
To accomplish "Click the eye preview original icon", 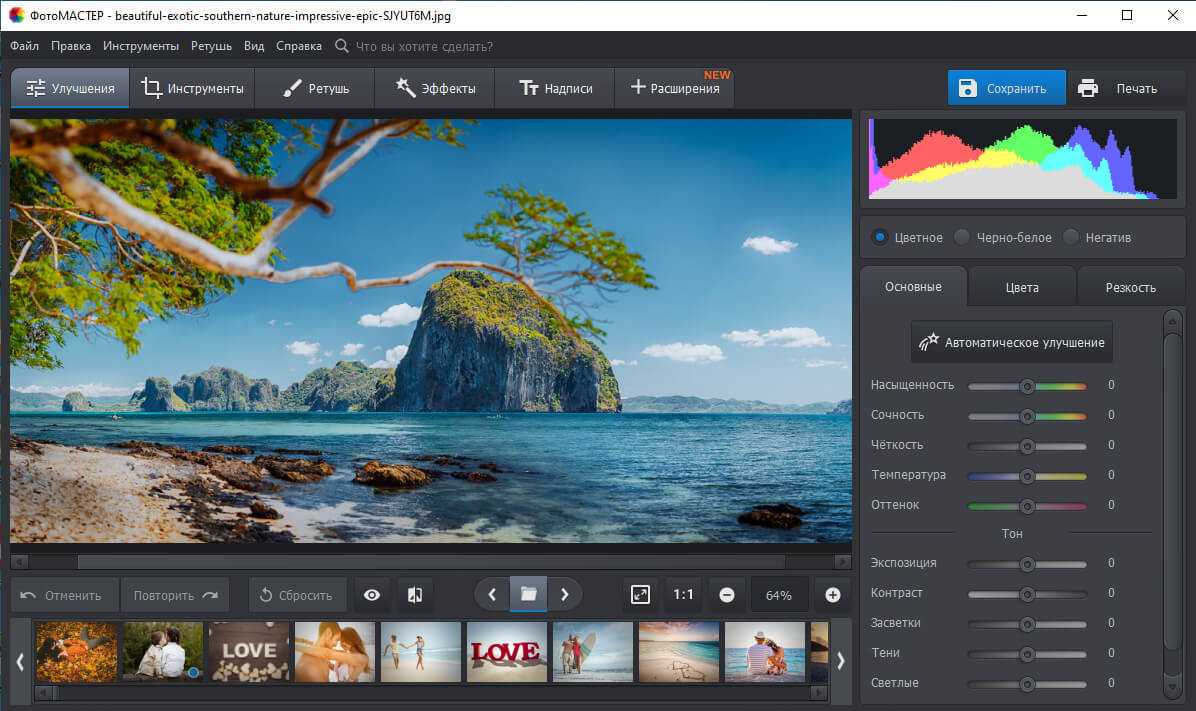I will point(372,595).
